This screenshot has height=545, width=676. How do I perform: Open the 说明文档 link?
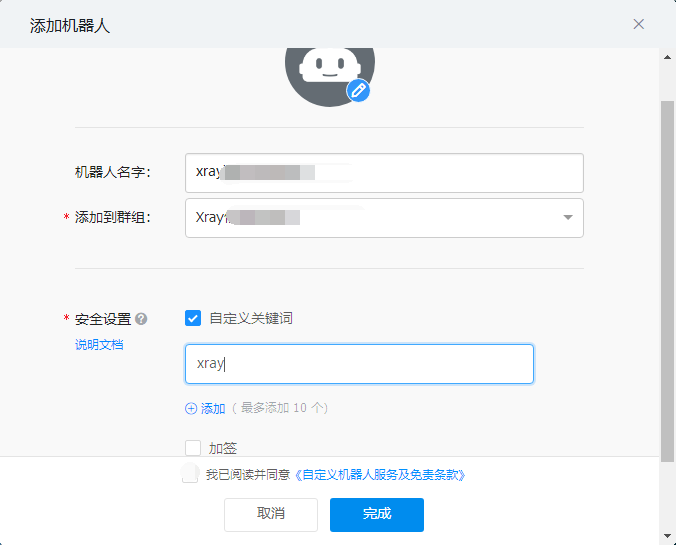click(99, 345)
